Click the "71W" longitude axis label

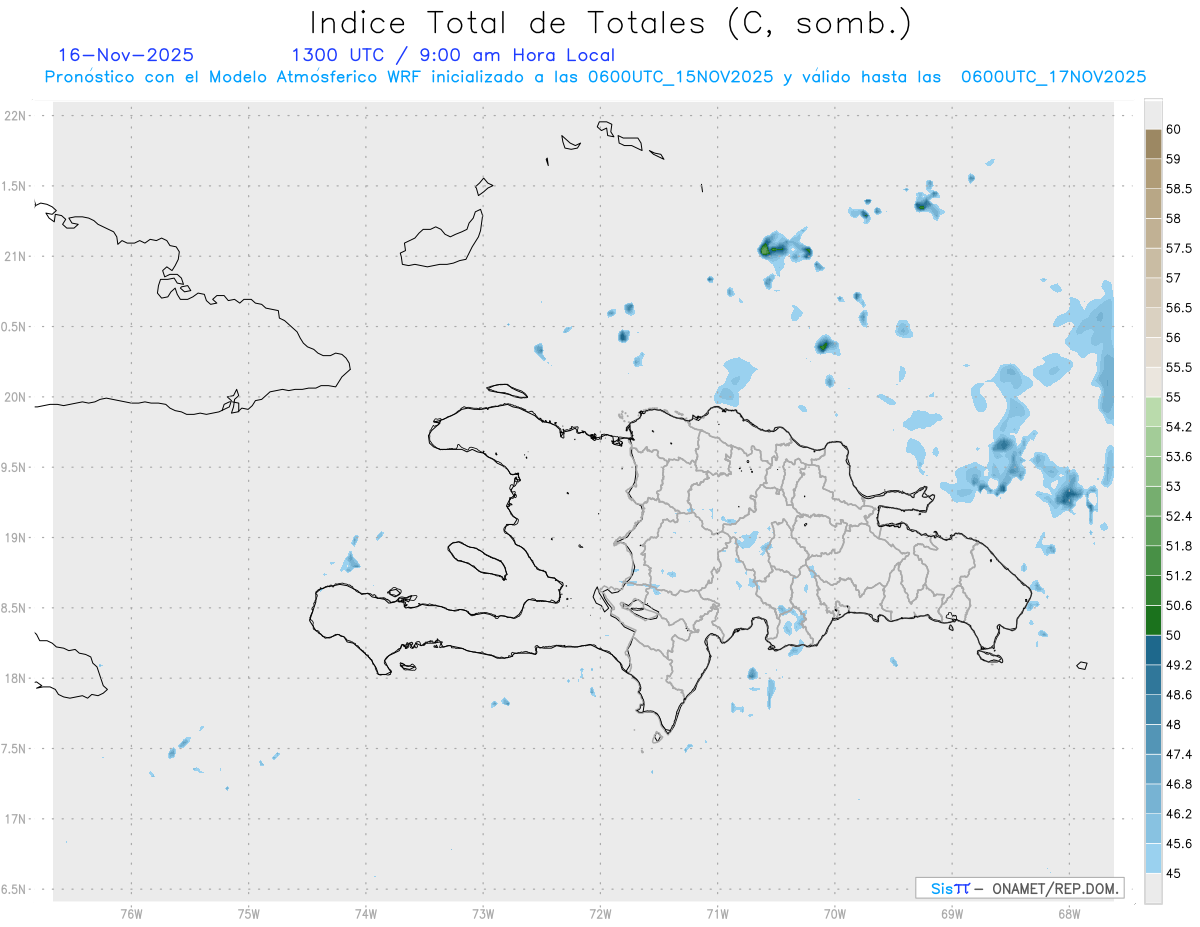717,914
